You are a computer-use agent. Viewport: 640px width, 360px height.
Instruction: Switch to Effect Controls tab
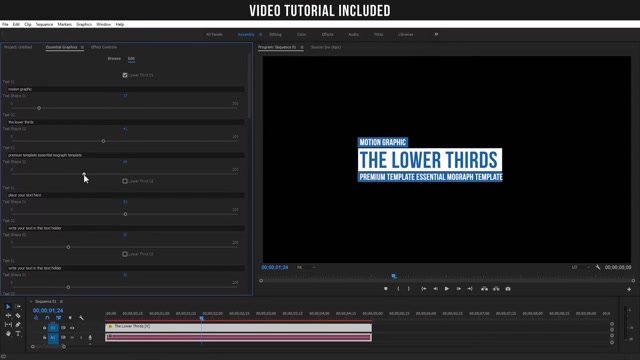pos(104,47)
